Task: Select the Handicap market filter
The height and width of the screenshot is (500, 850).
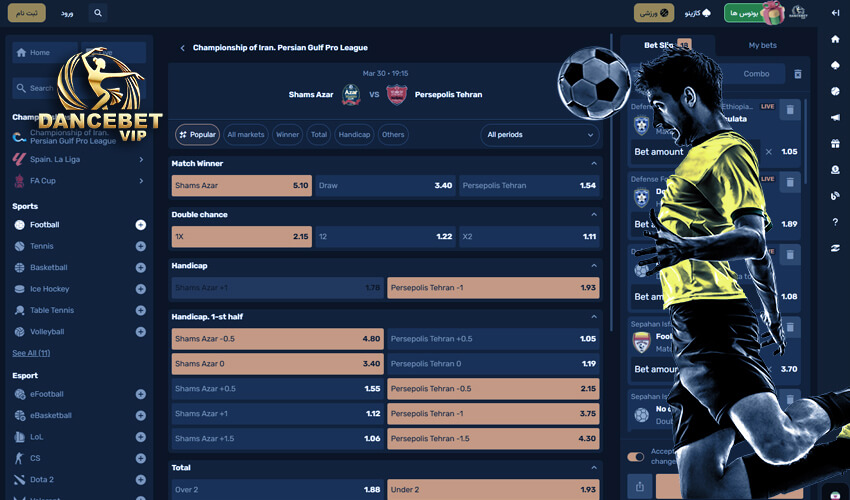Action: point(354,134)
